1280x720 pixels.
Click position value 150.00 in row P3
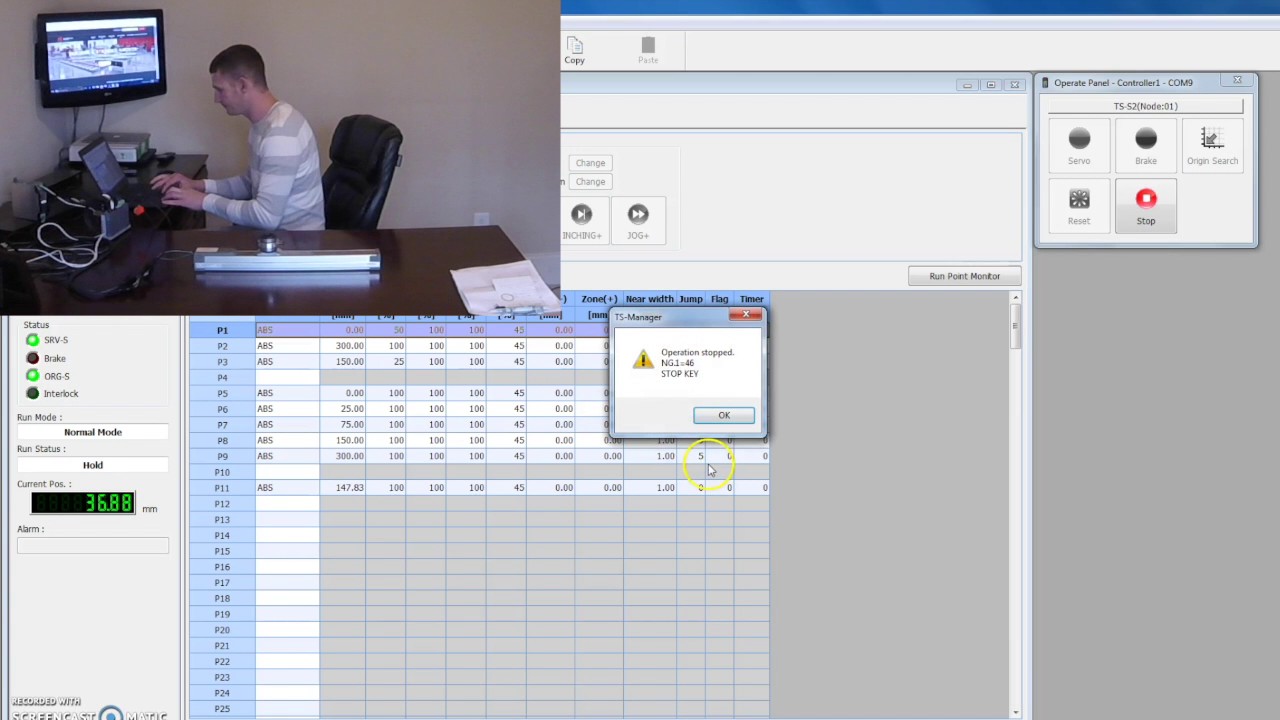point(343,362)
